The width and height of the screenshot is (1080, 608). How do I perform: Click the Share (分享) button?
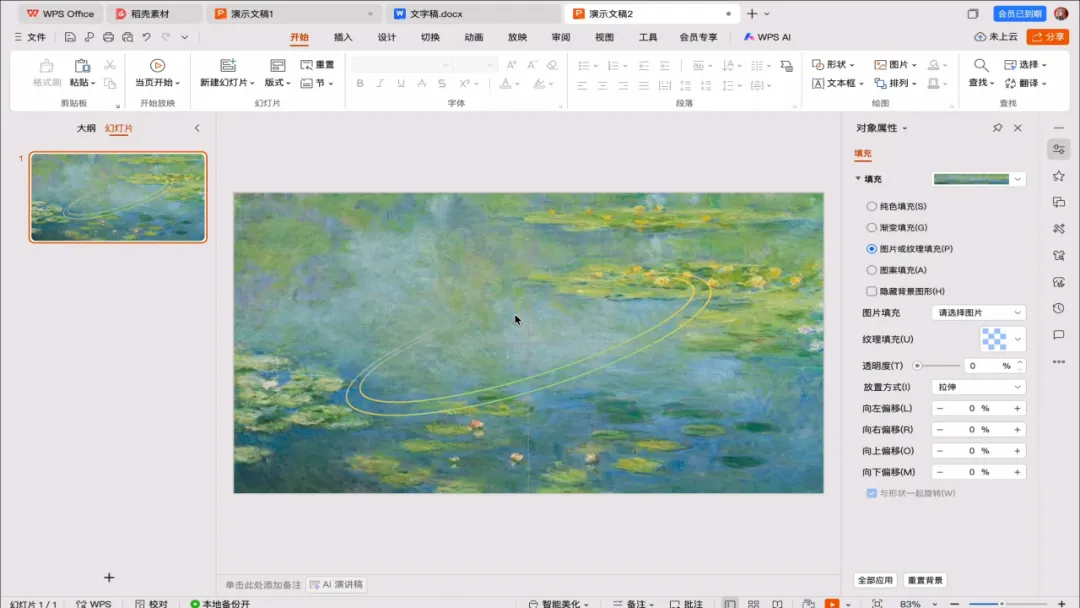point(1048,37)
